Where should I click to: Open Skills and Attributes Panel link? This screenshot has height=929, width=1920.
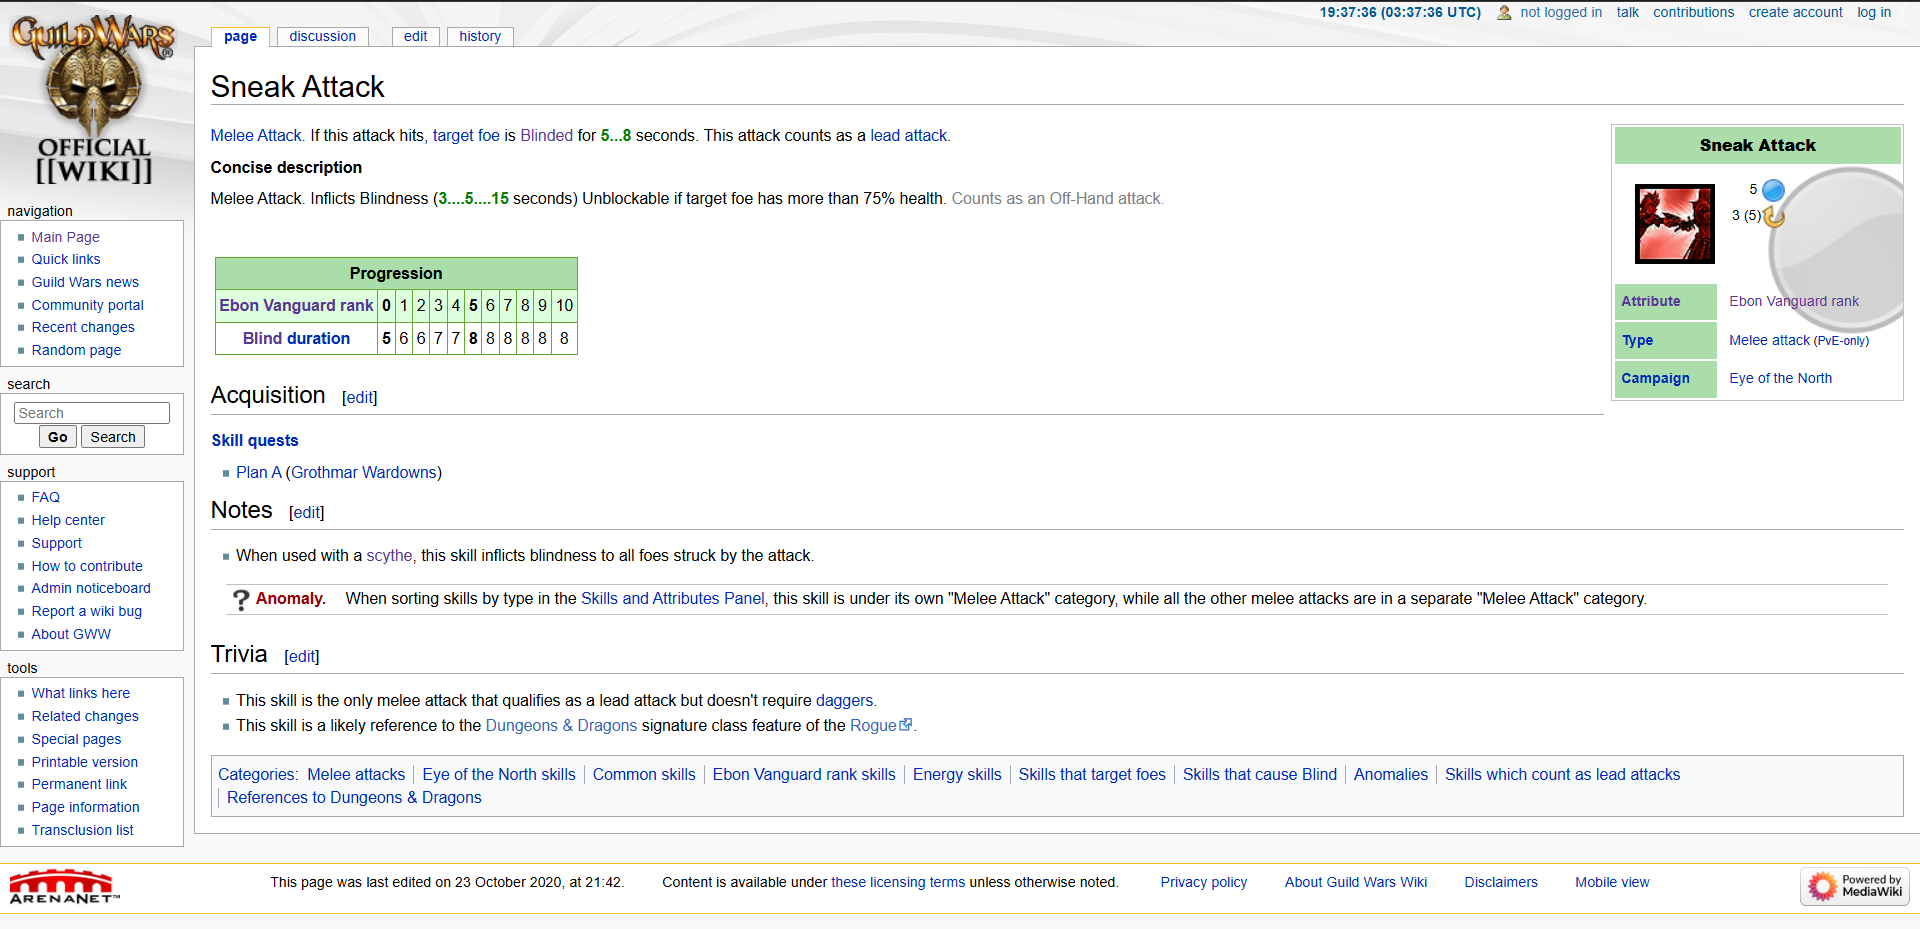pyautogui.click(x=673, y=598)
